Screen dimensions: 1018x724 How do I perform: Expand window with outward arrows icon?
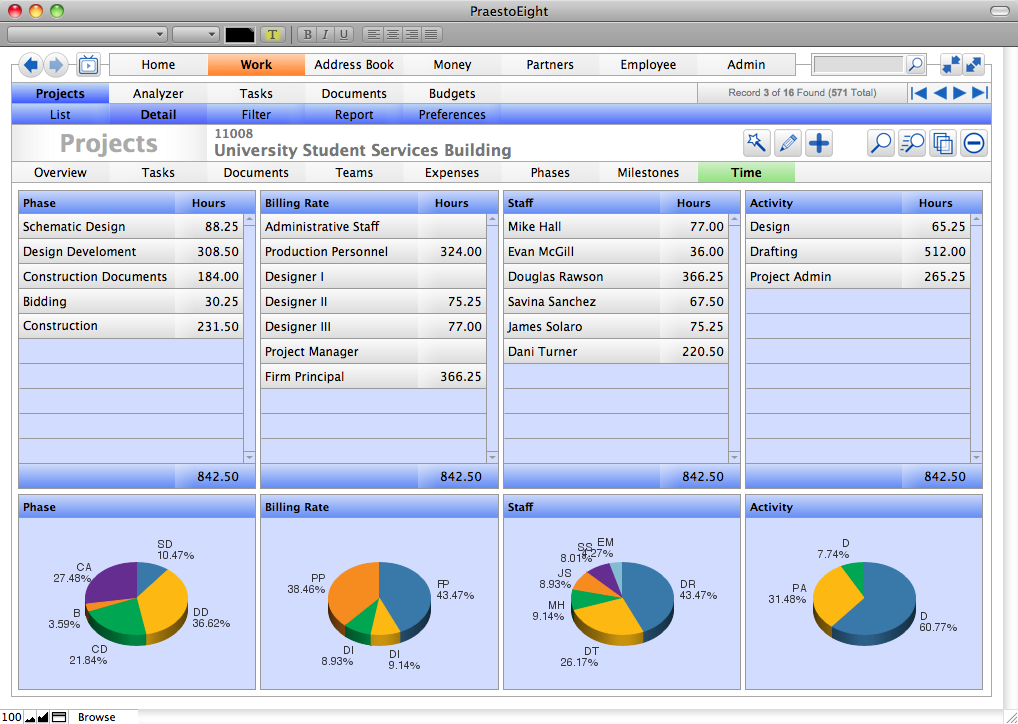[974, 64]
